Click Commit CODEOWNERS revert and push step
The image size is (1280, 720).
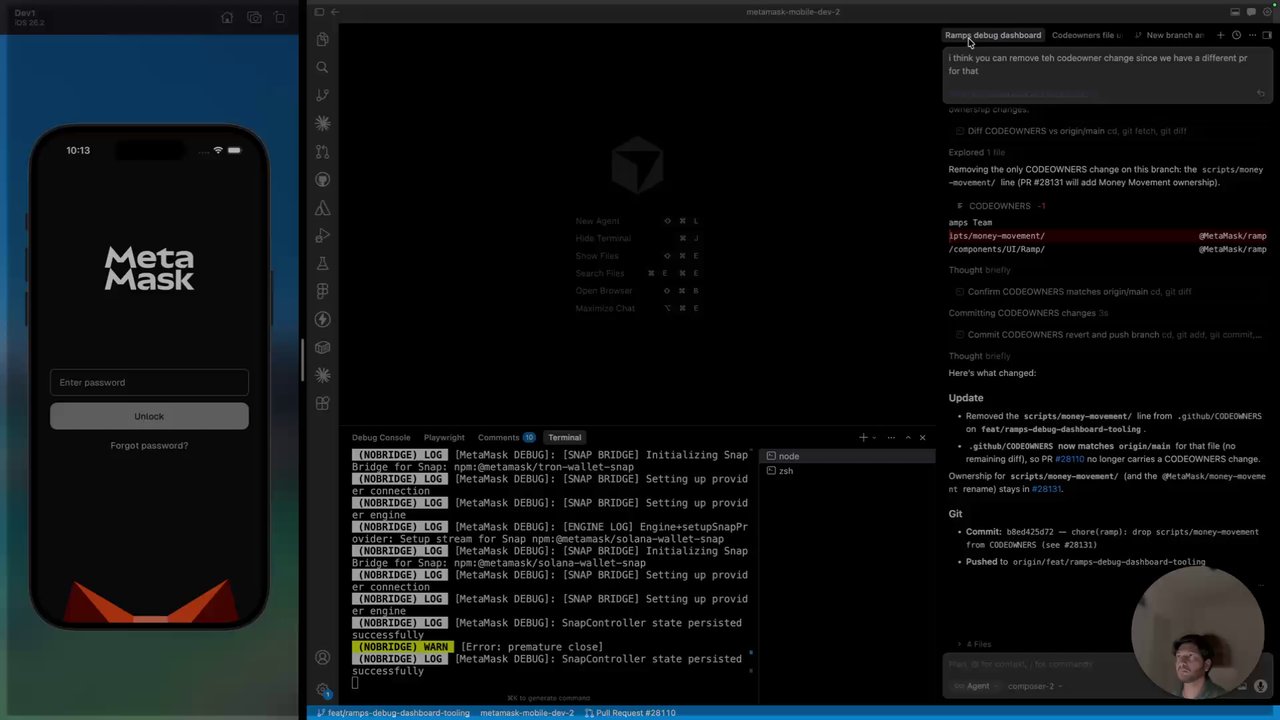click(1110, 335)
